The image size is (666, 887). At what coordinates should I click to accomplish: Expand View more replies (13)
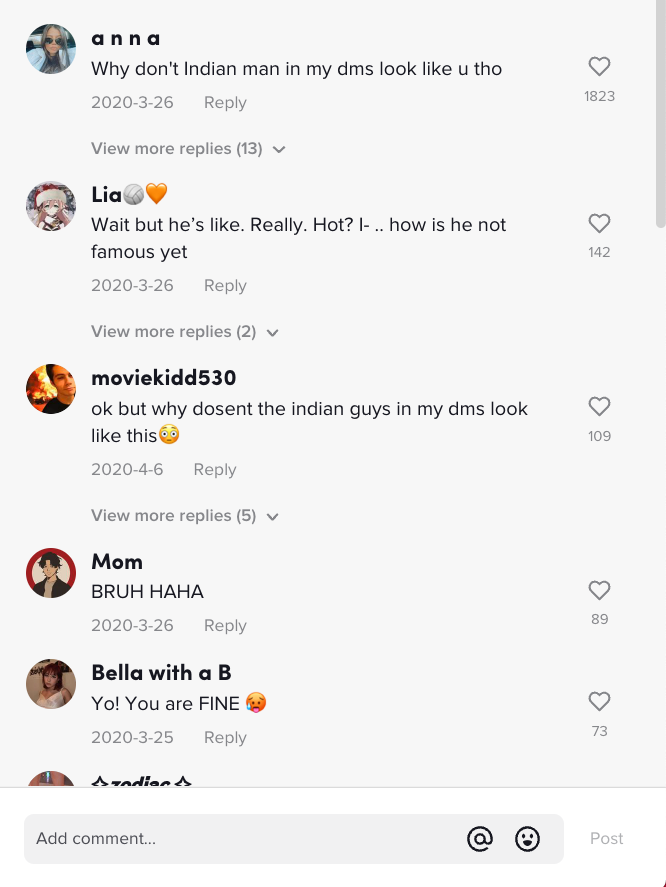(x=188, y=149)
